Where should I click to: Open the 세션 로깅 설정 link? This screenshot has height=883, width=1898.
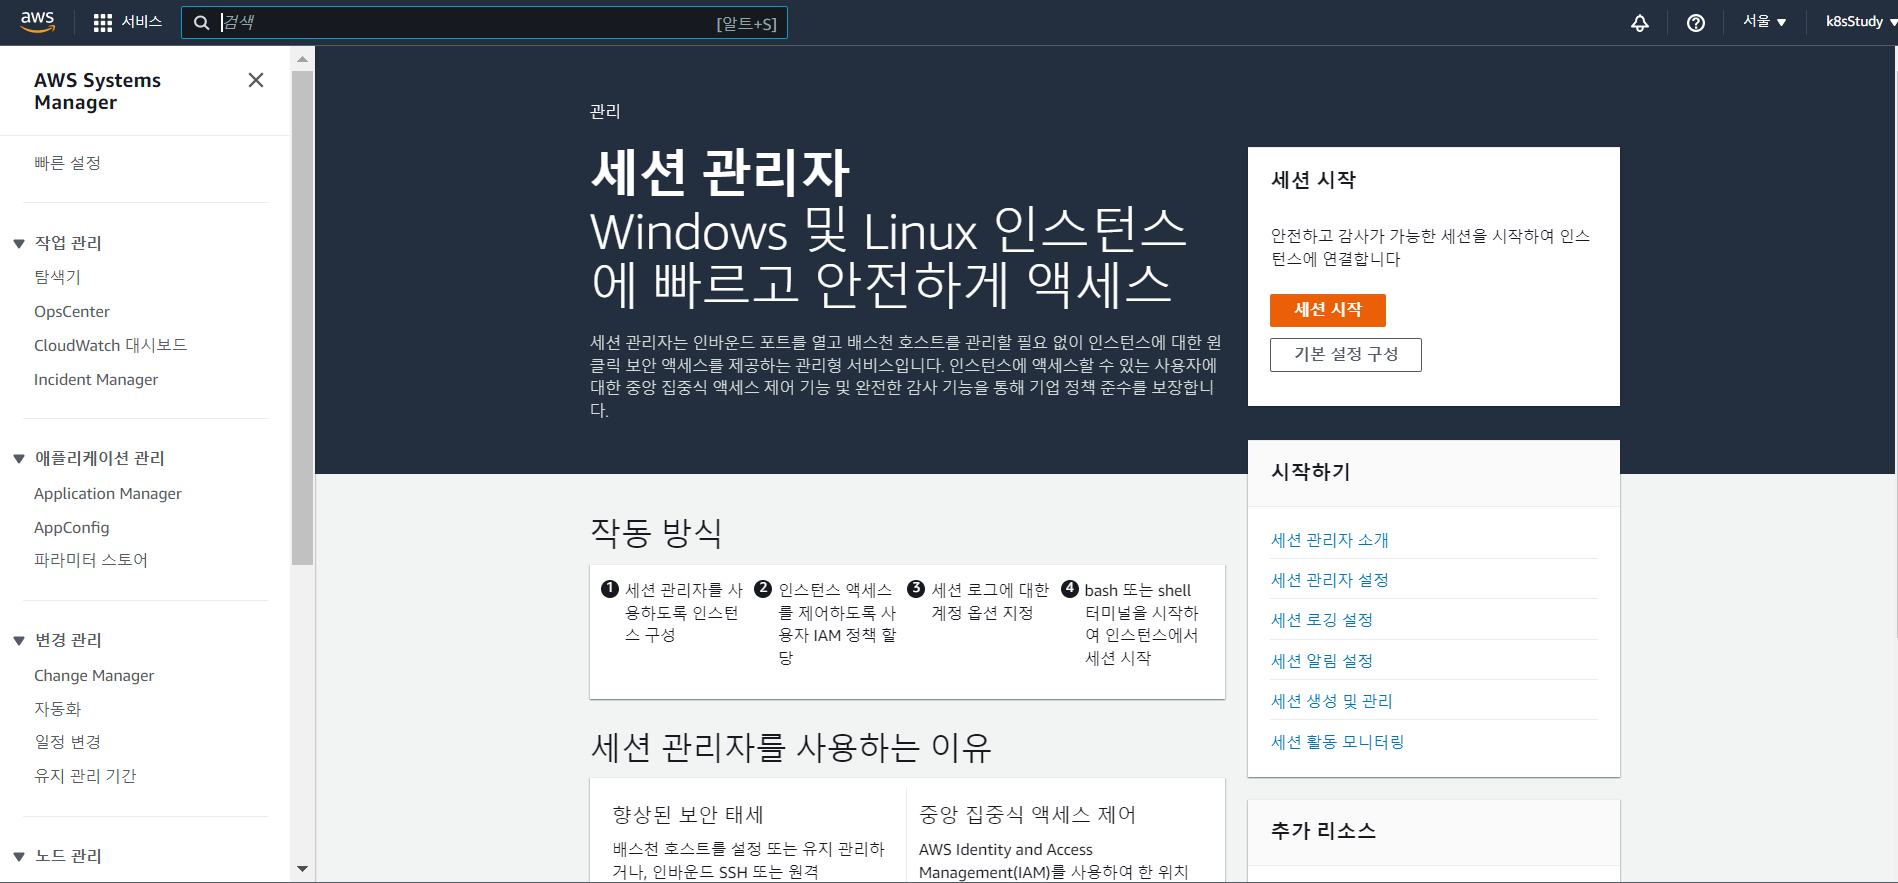(1322, 620)
